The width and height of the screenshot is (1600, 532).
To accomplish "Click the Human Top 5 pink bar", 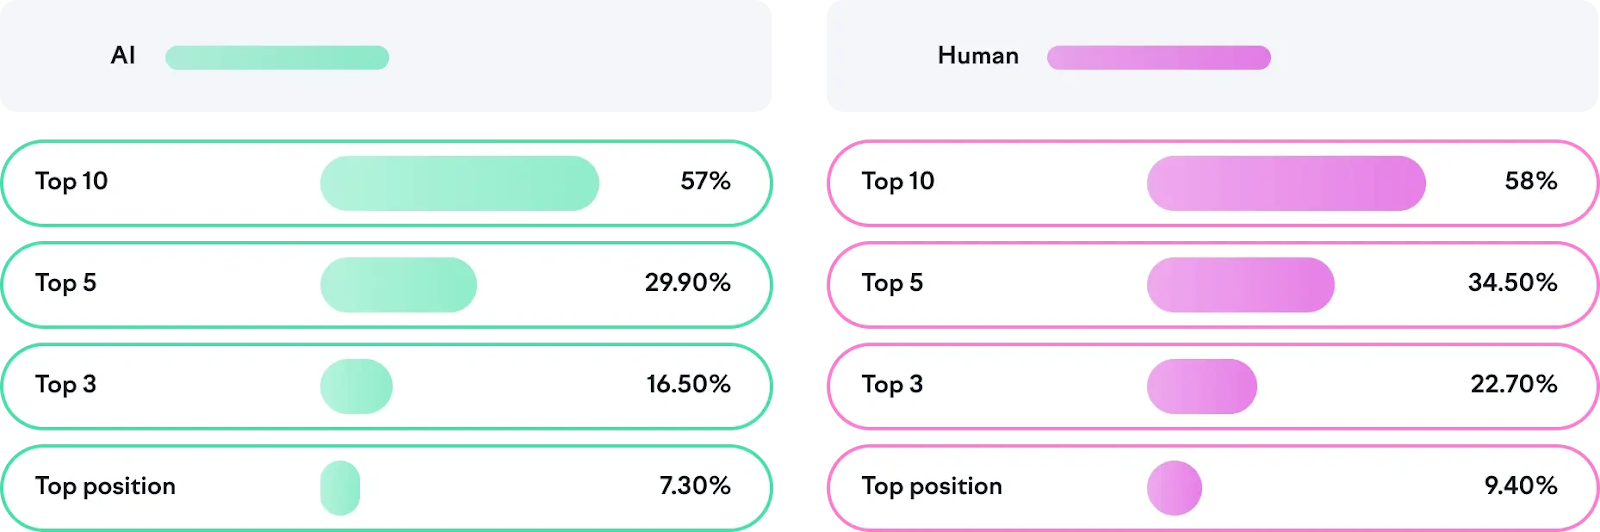I will (1240, 285).
